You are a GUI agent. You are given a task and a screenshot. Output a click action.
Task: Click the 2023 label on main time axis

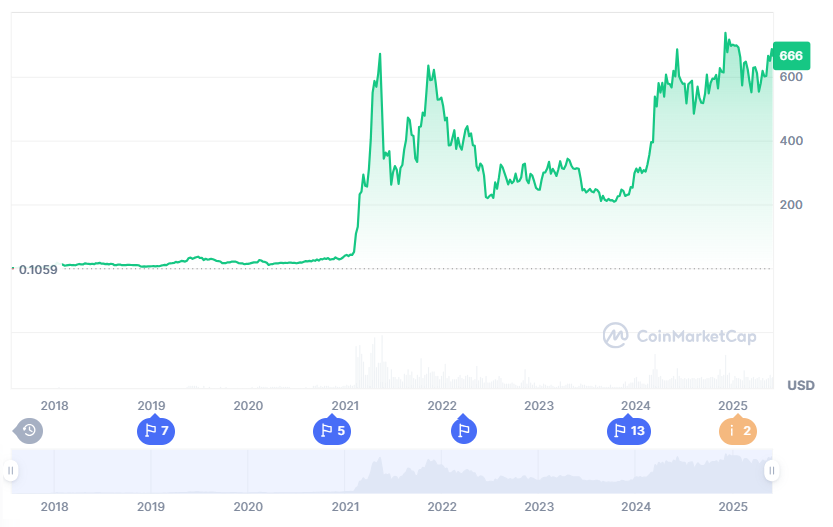coord(539,405)
